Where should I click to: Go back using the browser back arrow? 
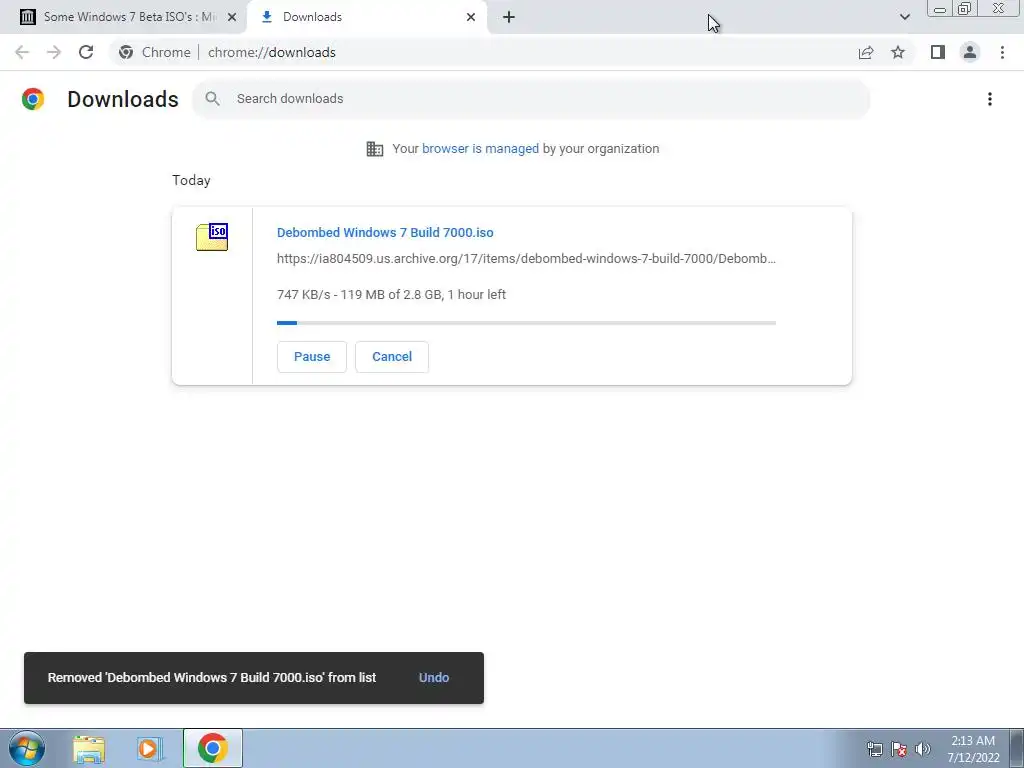22,52
